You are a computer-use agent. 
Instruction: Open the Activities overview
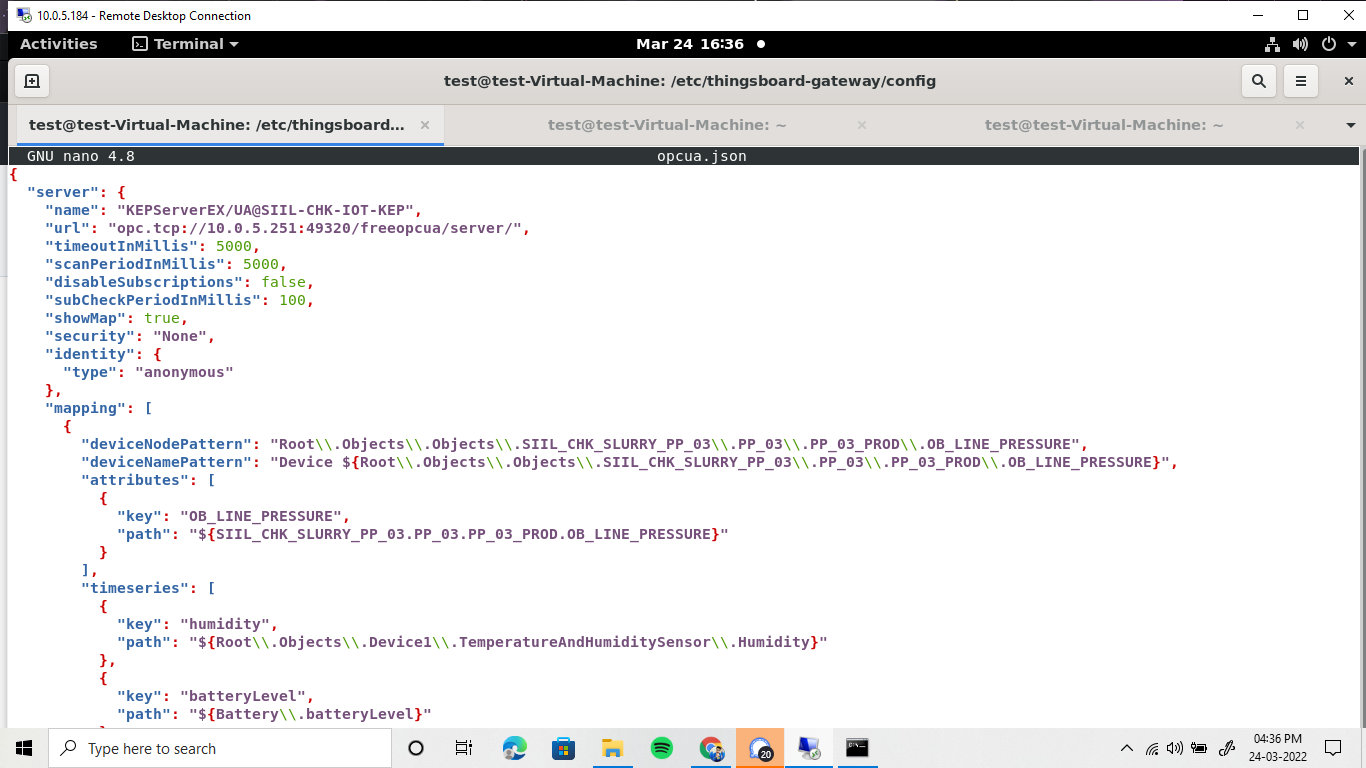[59, 43]
